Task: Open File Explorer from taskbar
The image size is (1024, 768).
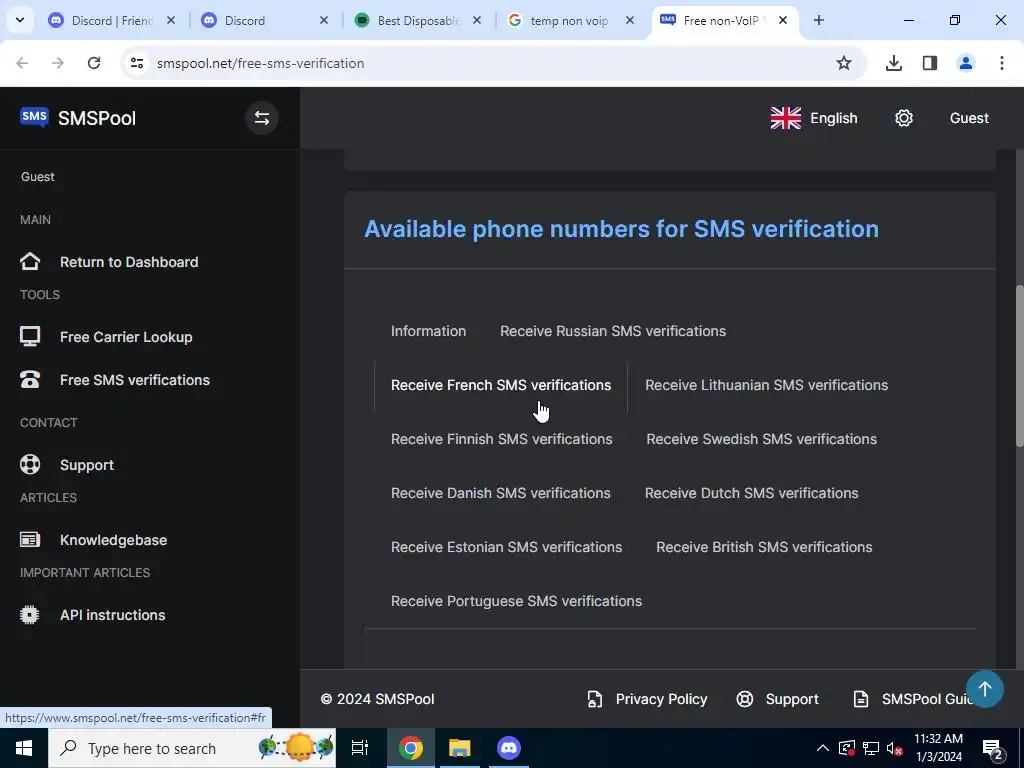Action: pos(460,748)
